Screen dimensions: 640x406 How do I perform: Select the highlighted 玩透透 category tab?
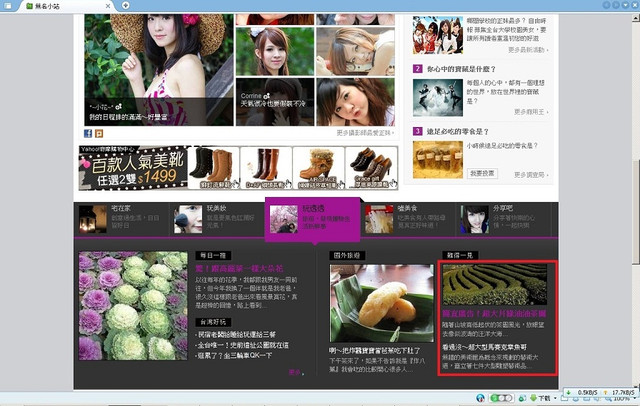click(x=313, y=219)
